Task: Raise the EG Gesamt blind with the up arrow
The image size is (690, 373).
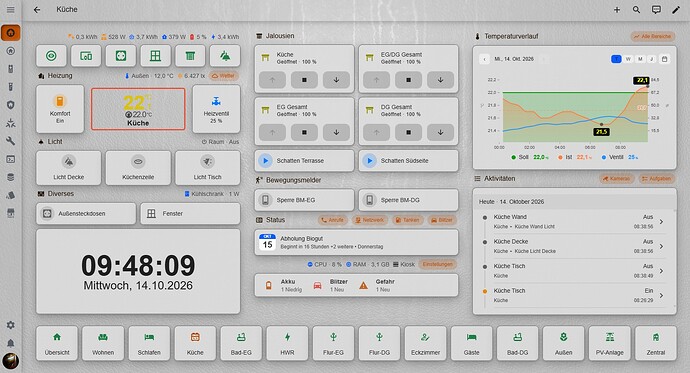Action: click(x=272, y=132)
